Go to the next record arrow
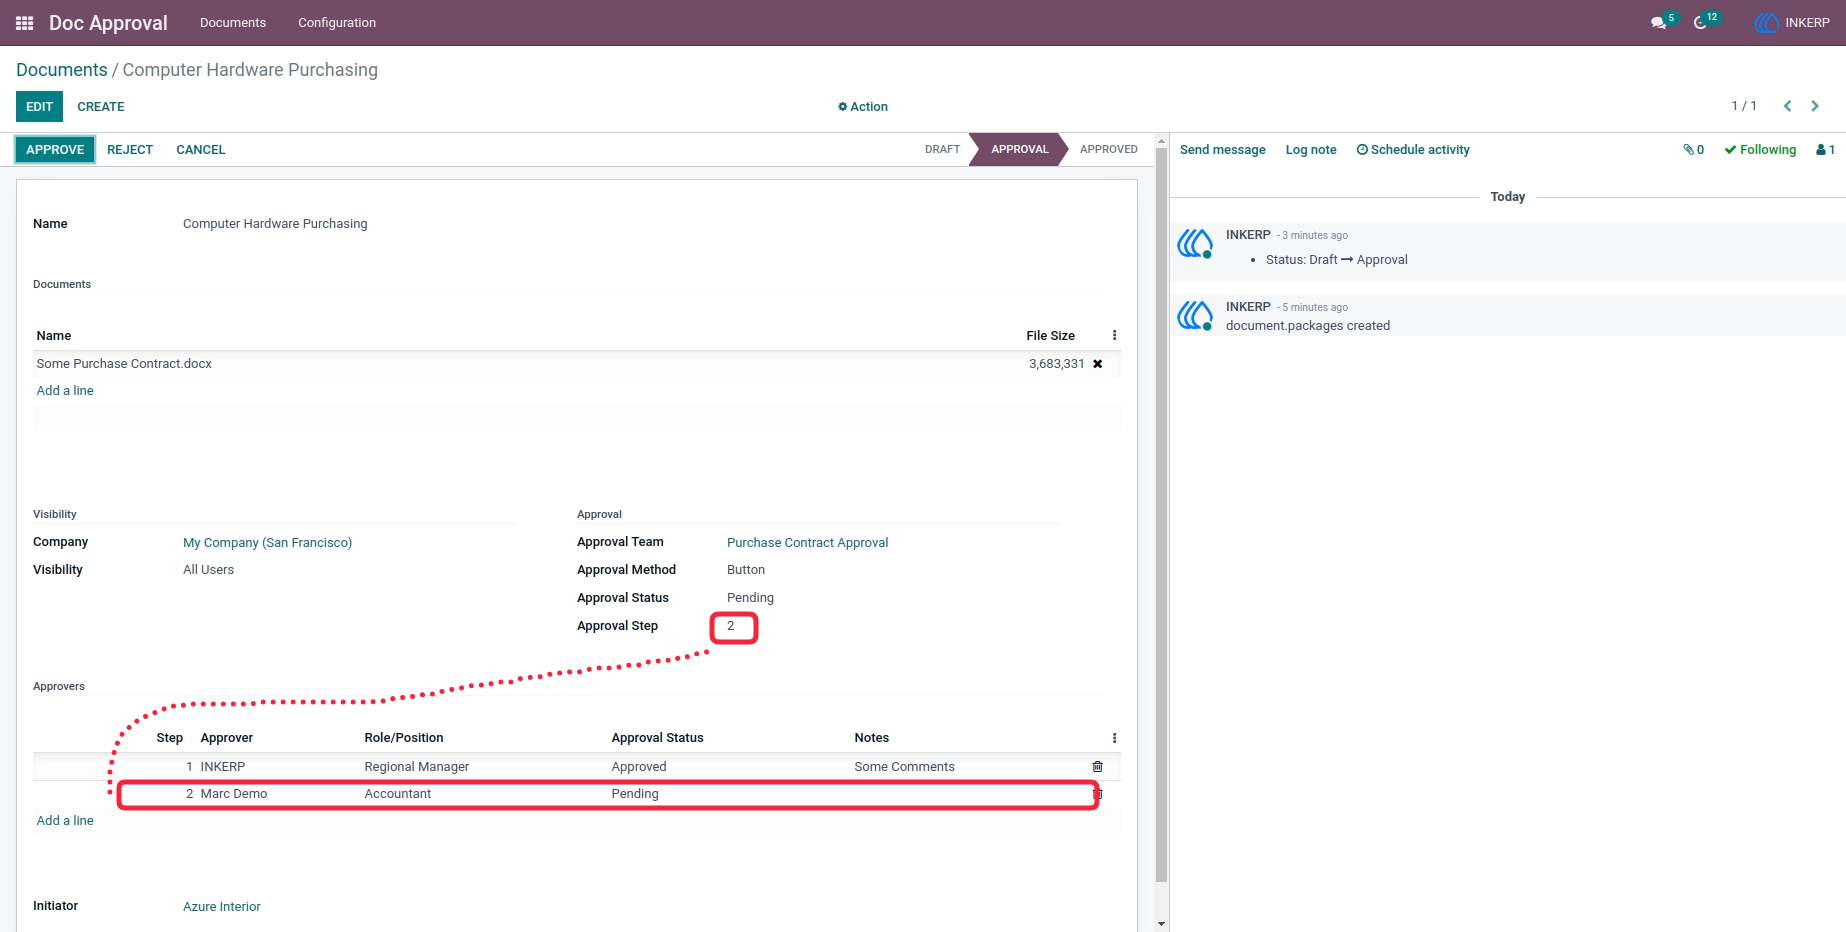This screenshot has height=932, width=1846. coord(1815,106)
